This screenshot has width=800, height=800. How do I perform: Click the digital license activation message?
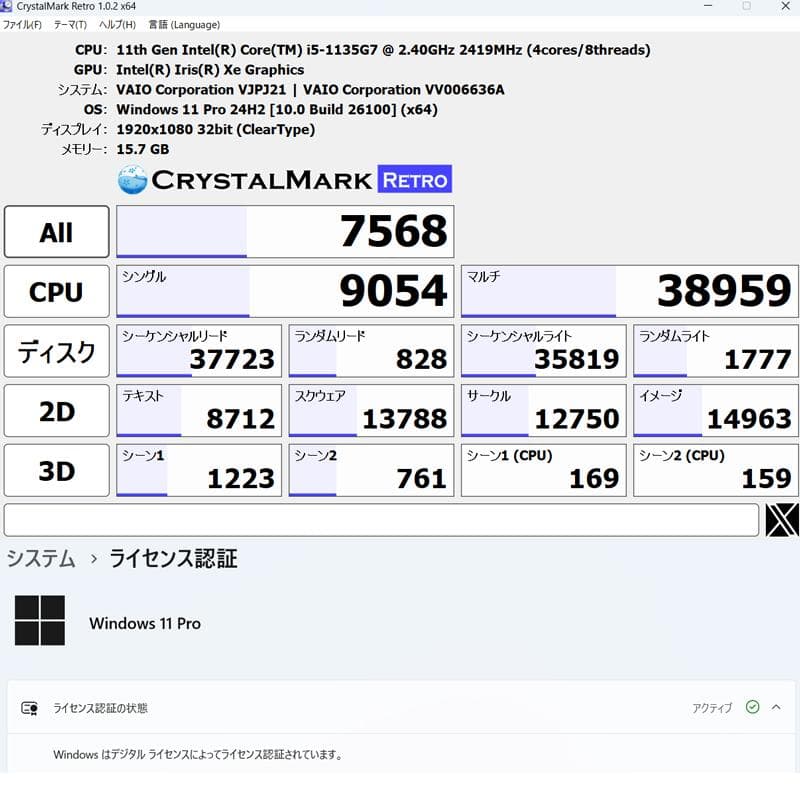198,755
